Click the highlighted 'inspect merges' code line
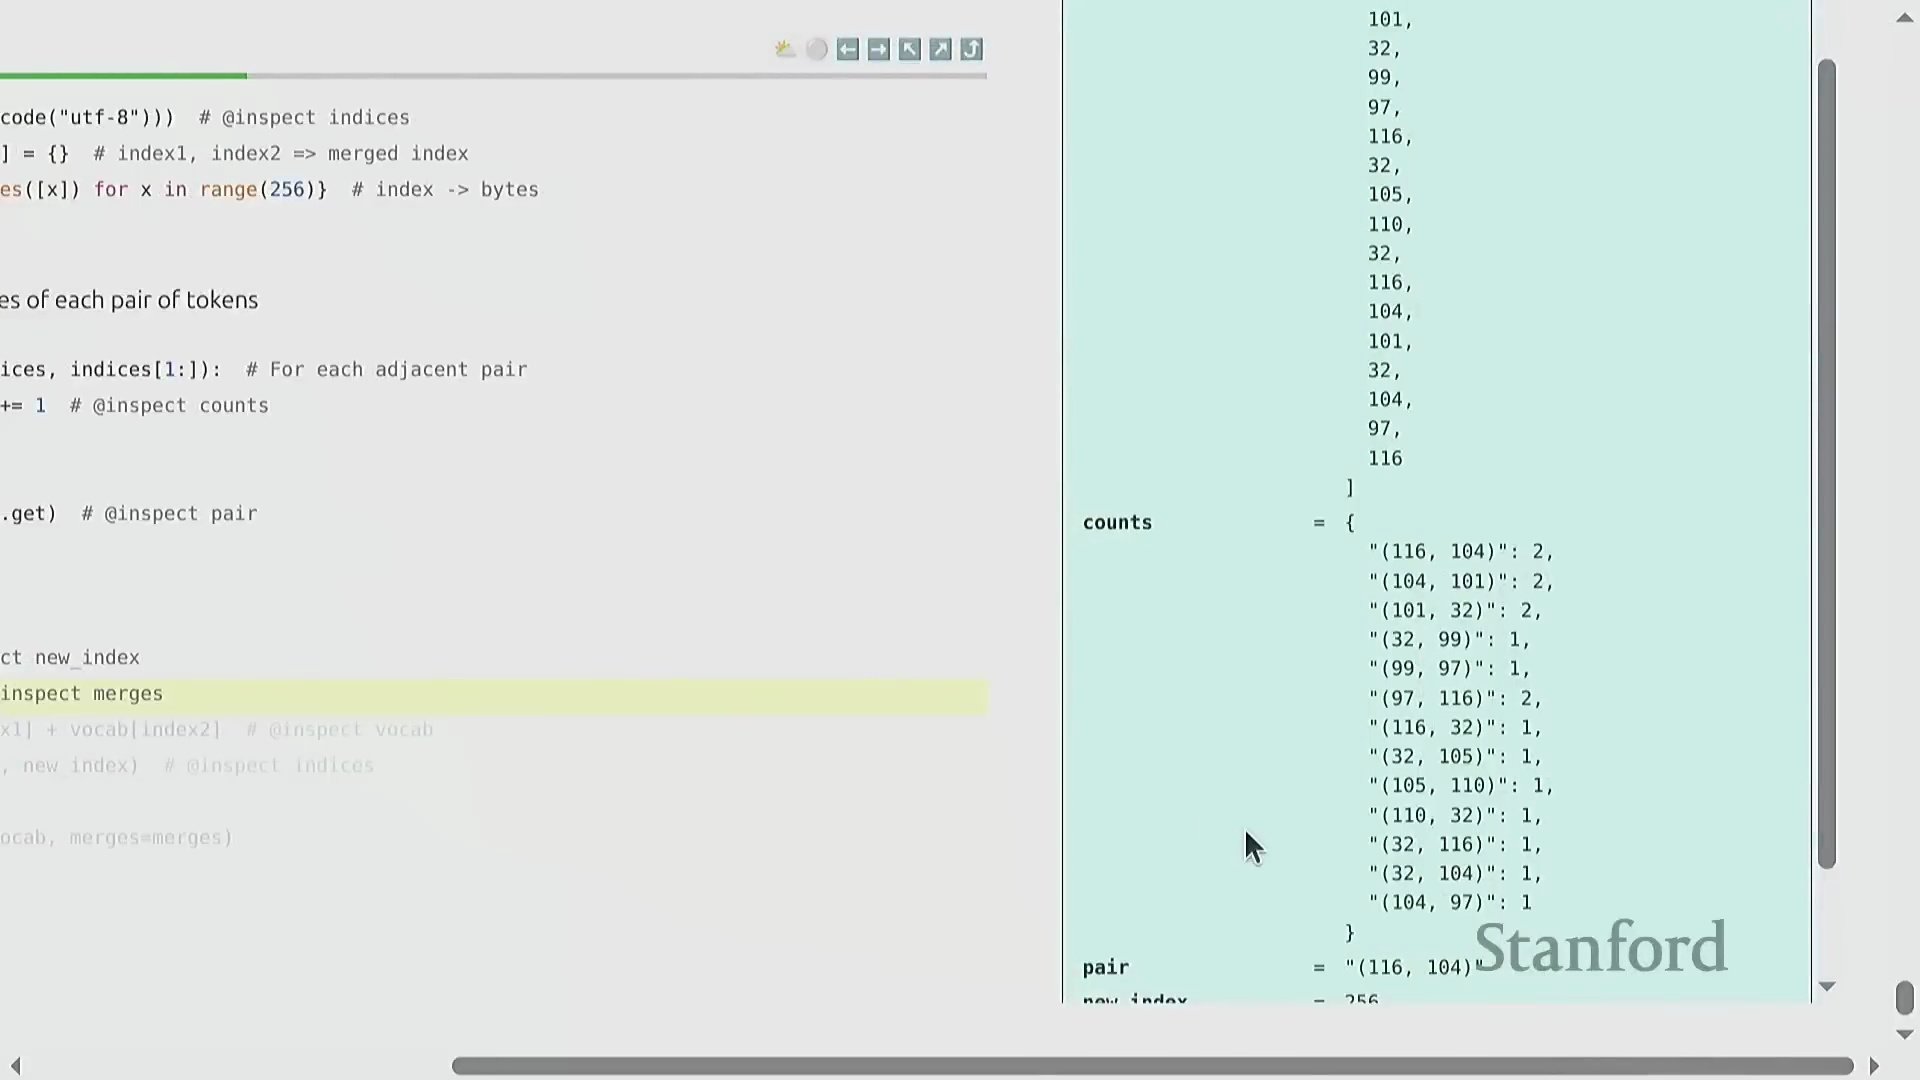1920x1080 pixels. [82, 694]
